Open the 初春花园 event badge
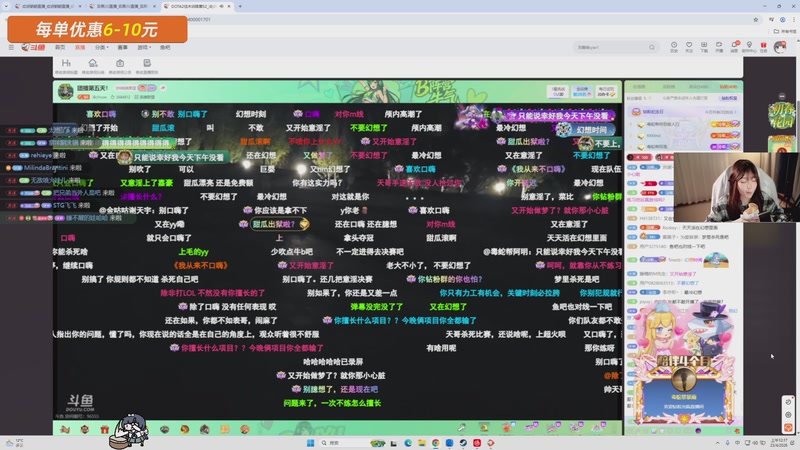The height and width of the screenshot is (450, 800). click(781, 116)
